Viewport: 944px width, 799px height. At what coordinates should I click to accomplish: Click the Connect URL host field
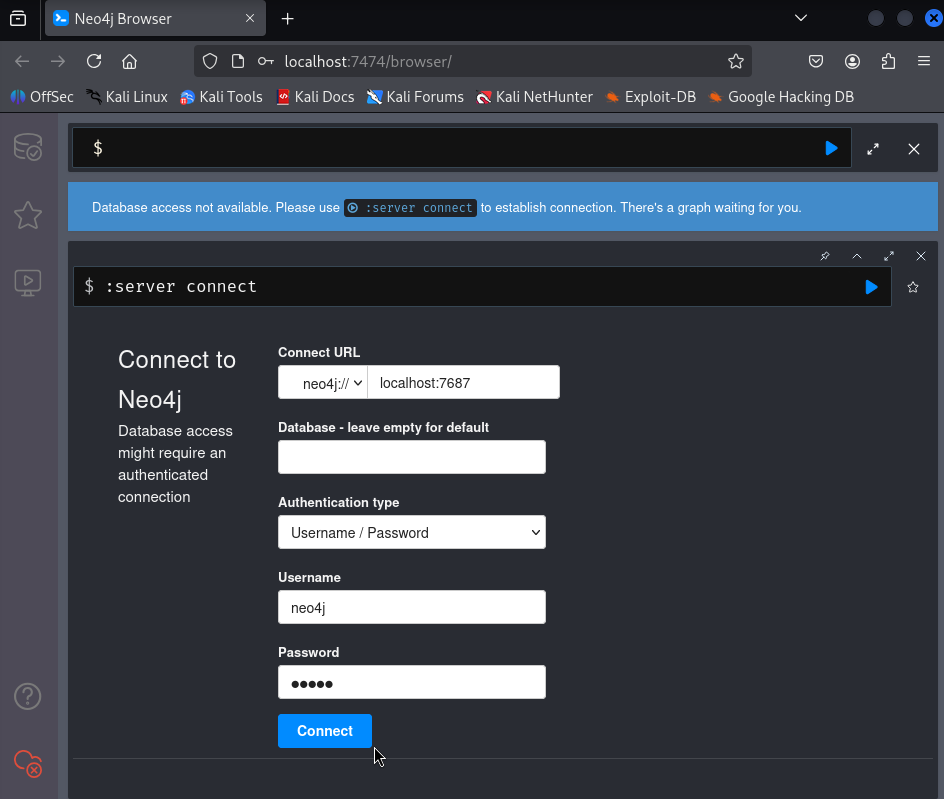[x=463, y=382]
